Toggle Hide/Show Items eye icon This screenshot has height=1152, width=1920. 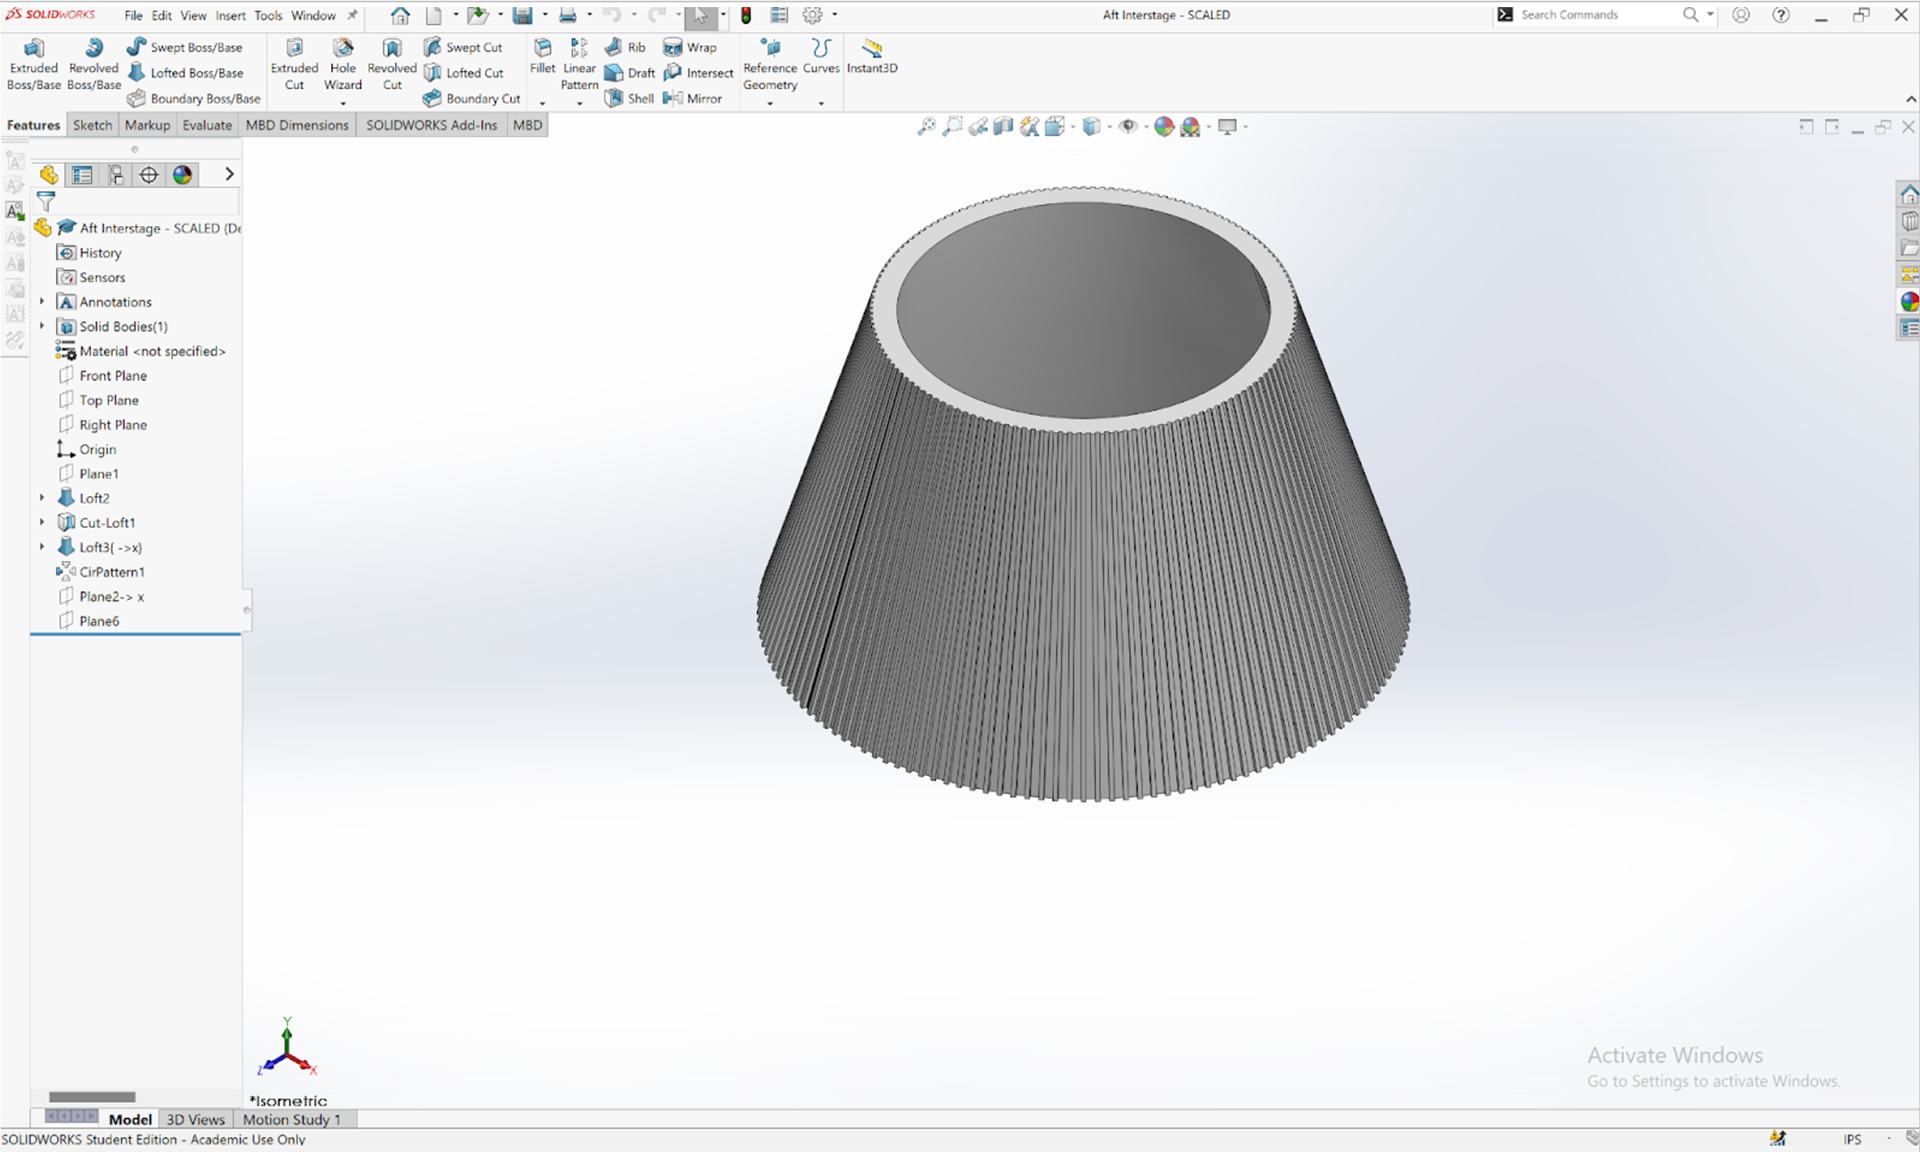point(1127,126)
